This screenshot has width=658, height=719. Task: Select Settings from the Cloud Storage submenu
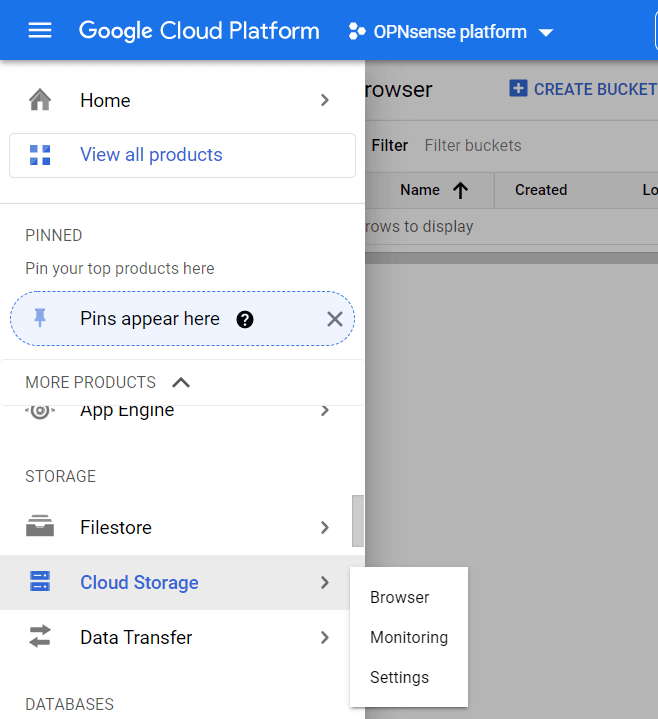(x=409, y=677)
